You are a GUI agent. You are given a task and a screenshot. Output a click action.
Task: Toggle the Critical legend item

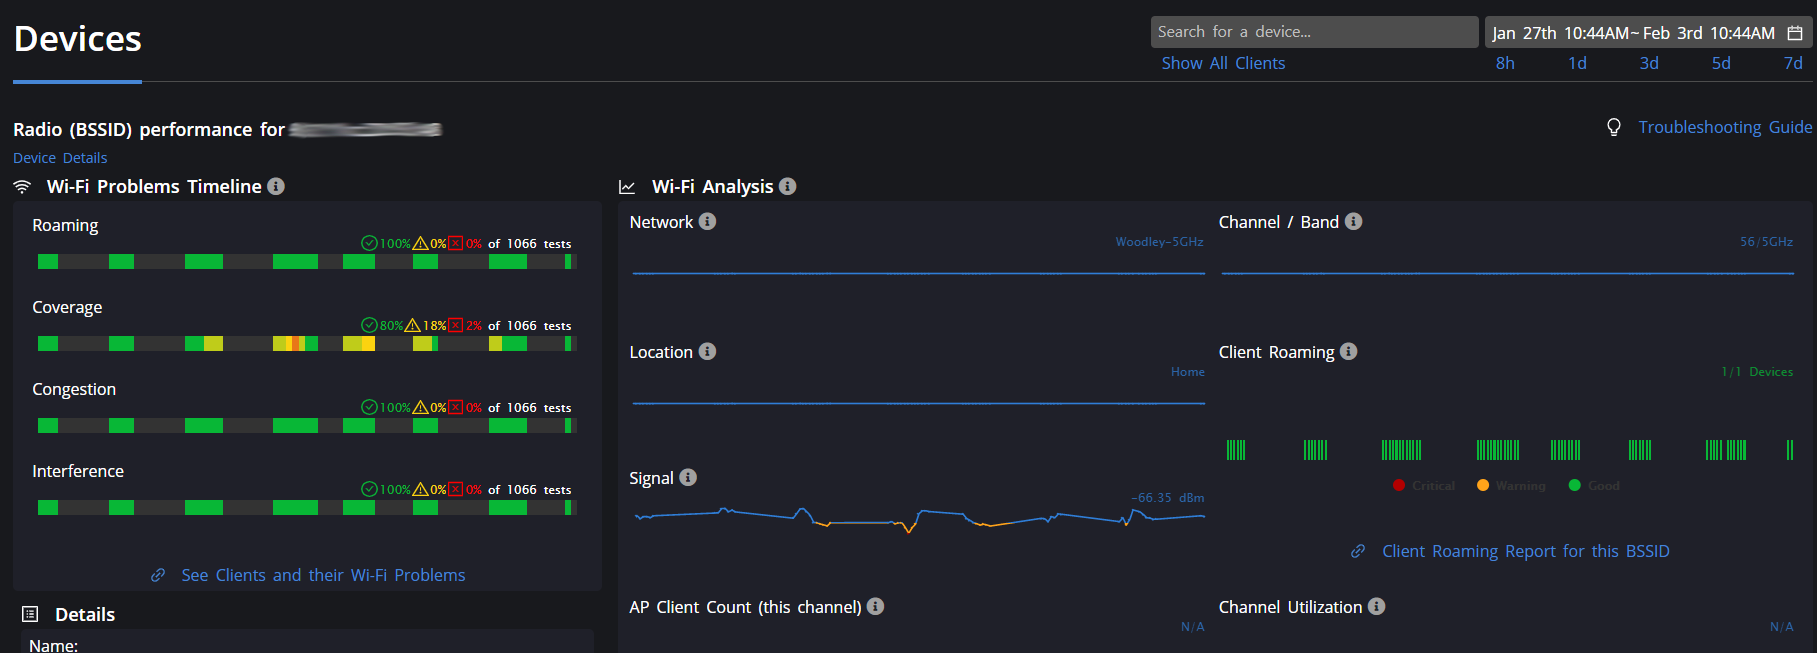(x=1423, y=486)
